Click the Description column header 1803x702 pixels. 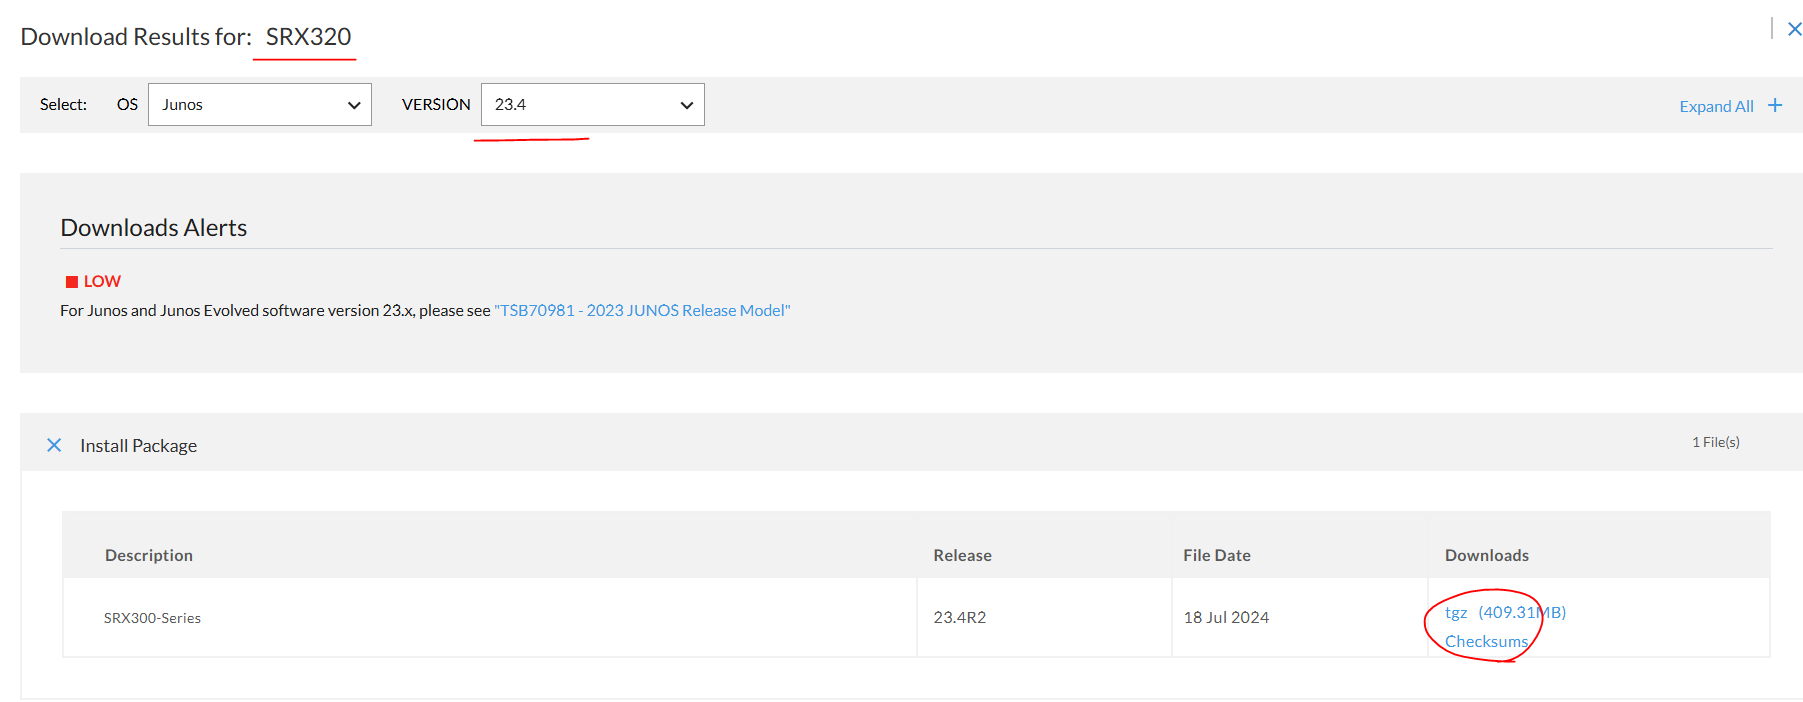pyautogui.click(x=149, y=555)
